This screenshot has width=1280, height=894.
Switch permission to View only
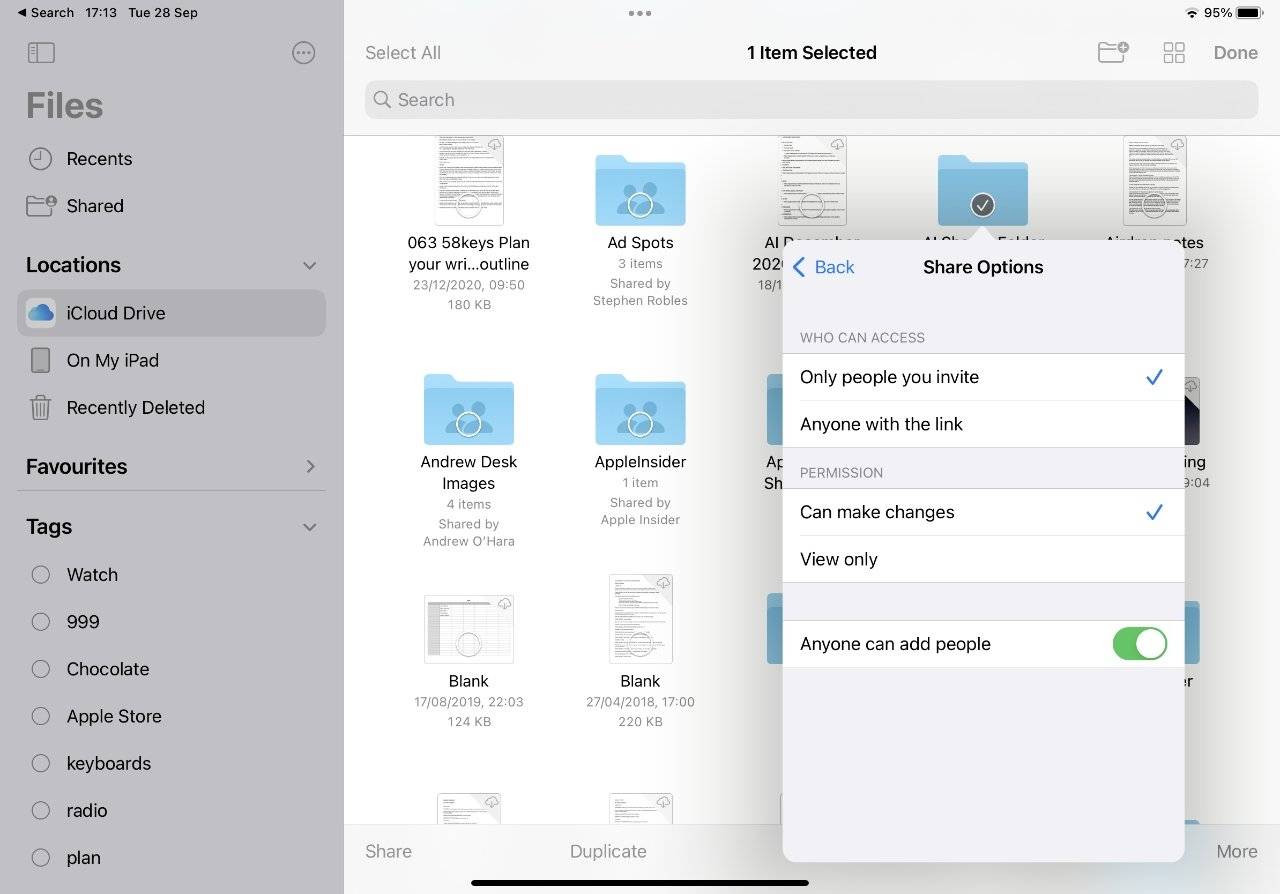838,559
